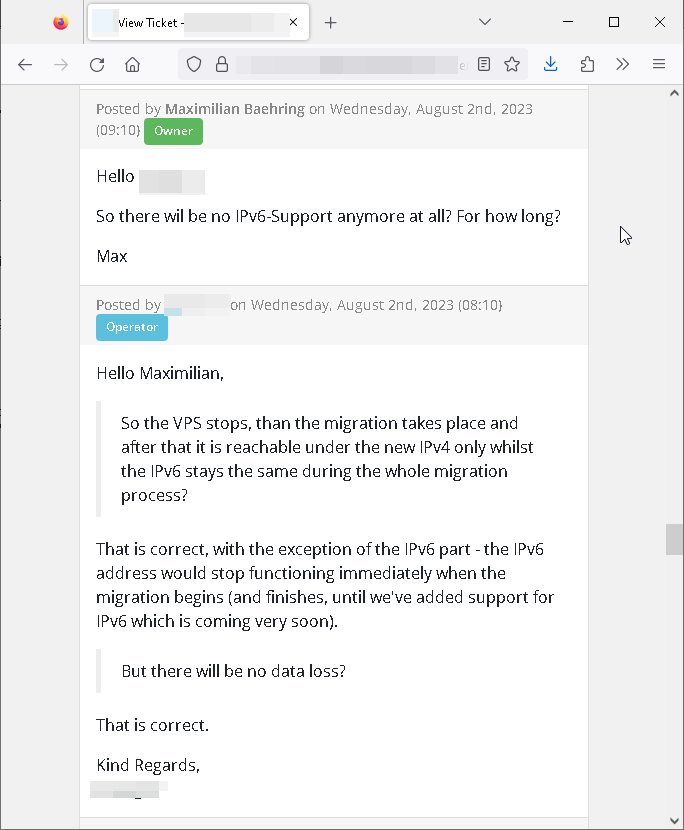Open the Extensions puzzle-piece menu
The height and width of the screenshot is (830, 684).
(587, 65)
